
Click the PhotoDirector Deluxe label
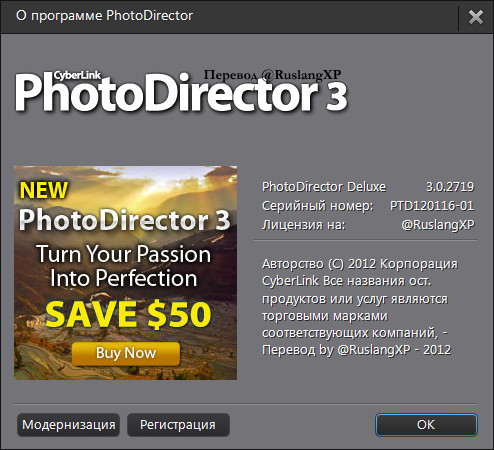324,187
